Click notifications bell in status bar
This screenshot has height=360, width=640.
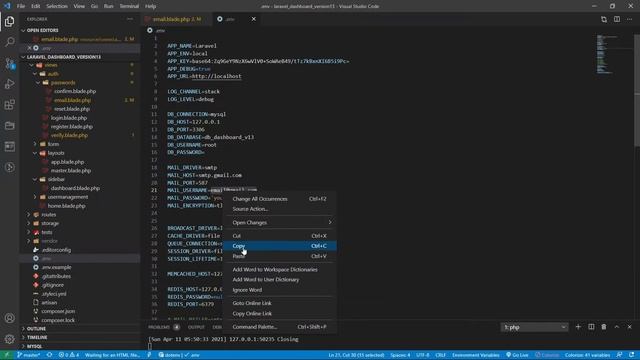(631, 355)
